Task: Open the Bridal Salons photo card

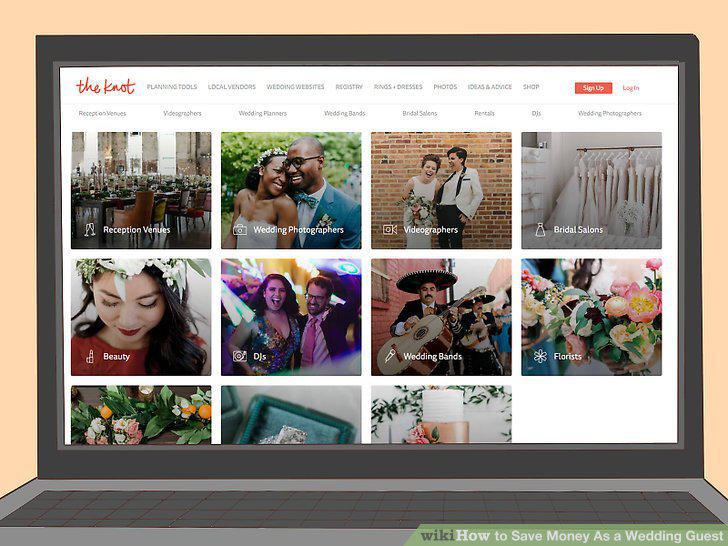Action: pyautogui.click(x=592, y=190)
